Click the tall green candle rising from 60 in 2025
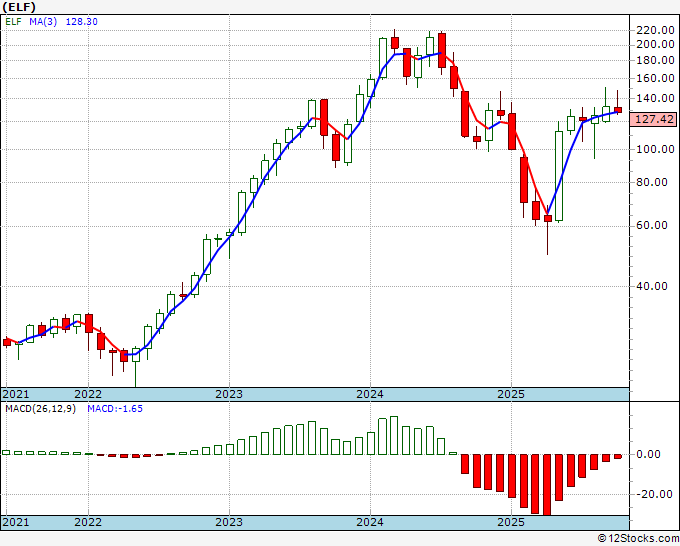Viewport: 680px width, 546px height. tap(559, 176)
